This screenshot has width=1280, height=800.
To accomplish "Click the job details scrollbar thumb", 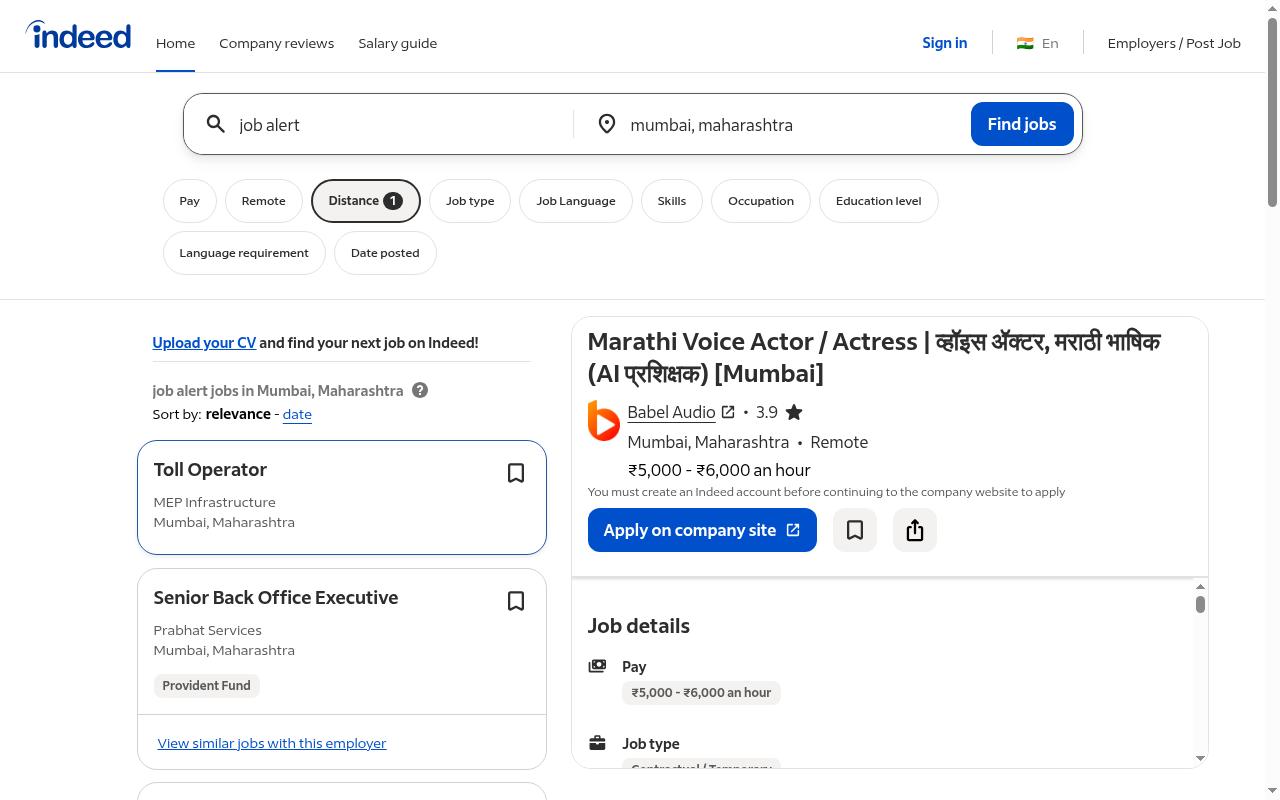I will pos(1200,604).
